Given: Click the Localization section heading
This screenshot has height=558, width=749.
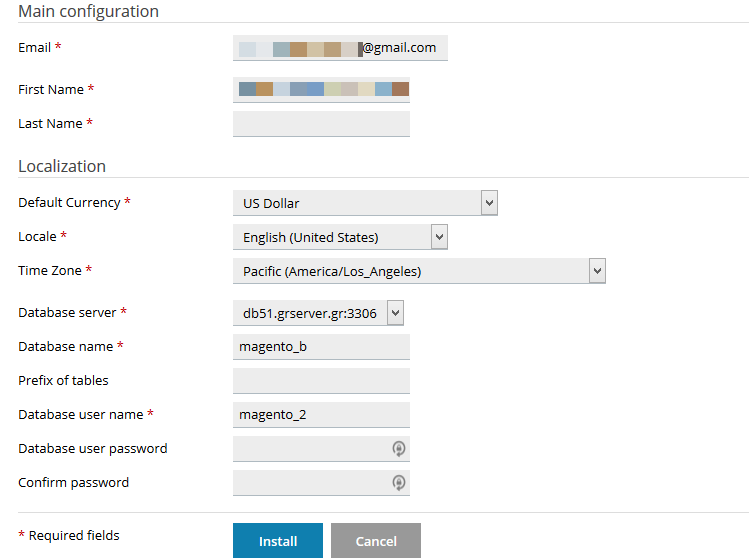Looking at the screenshot, I should coord(62,166).
